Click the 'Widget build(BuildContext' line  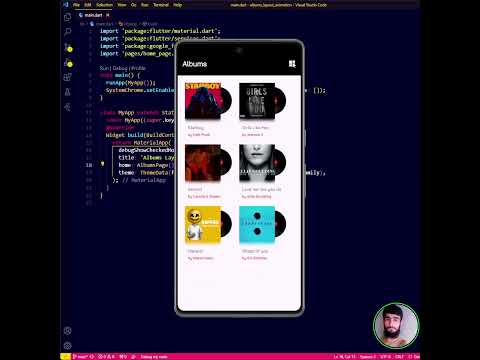tap(140, 135)
